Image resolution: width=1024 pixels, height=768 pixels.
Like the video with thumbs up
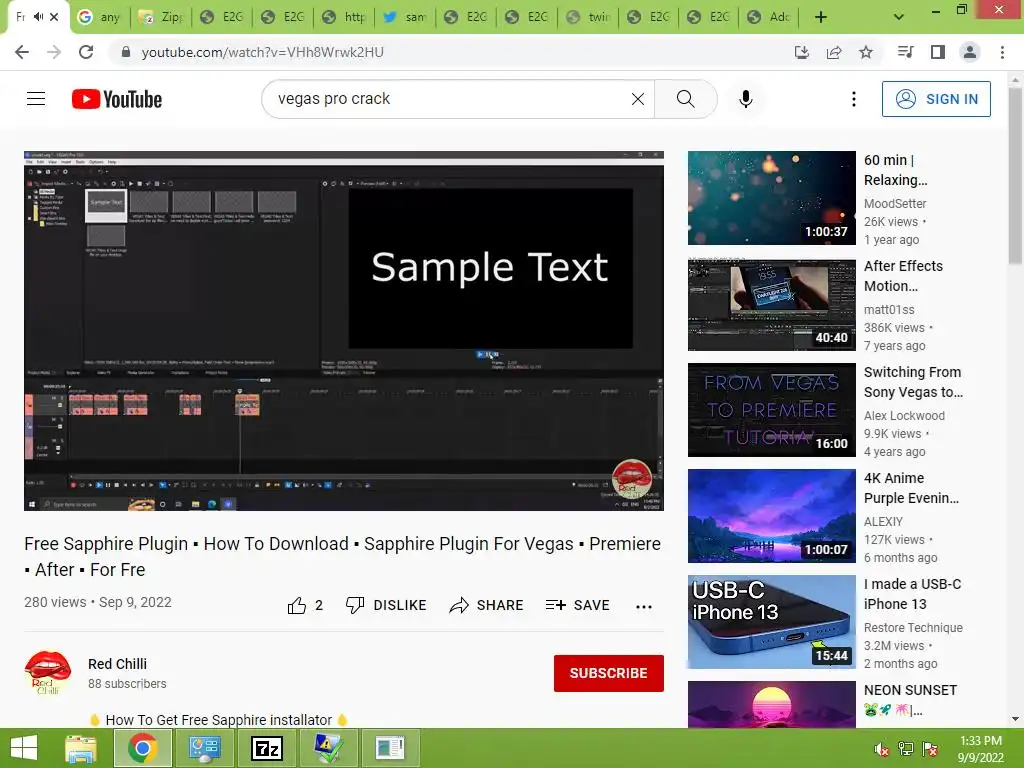tap(305, 605)
